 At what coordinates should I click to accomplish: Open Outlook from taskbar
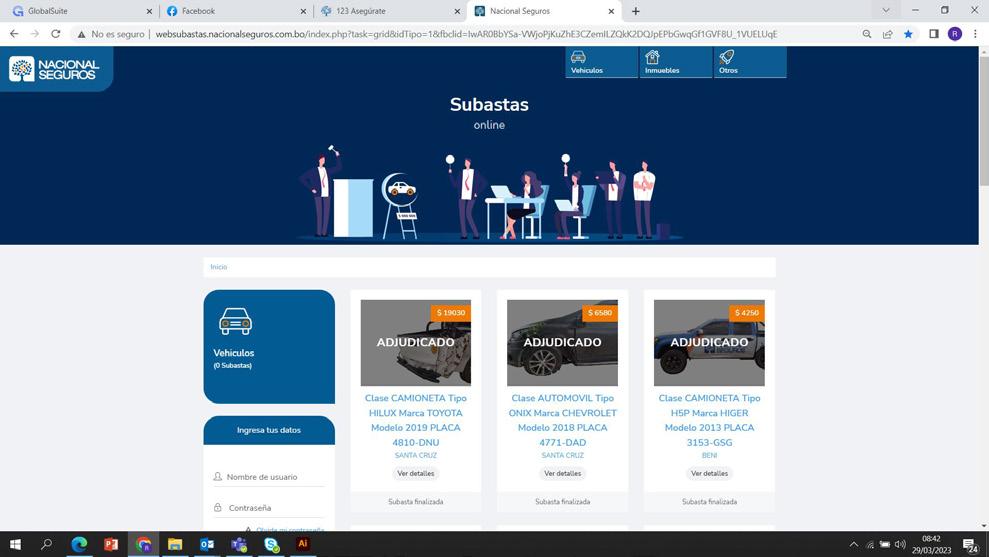[x=207, y=544]
